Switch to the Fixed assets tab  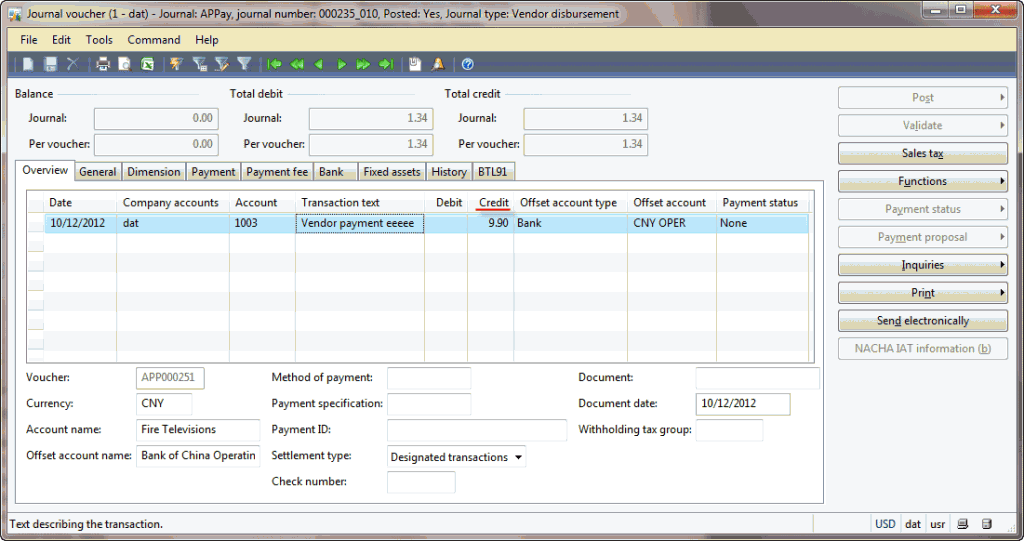pyautogui.click(x=391, y=172)
